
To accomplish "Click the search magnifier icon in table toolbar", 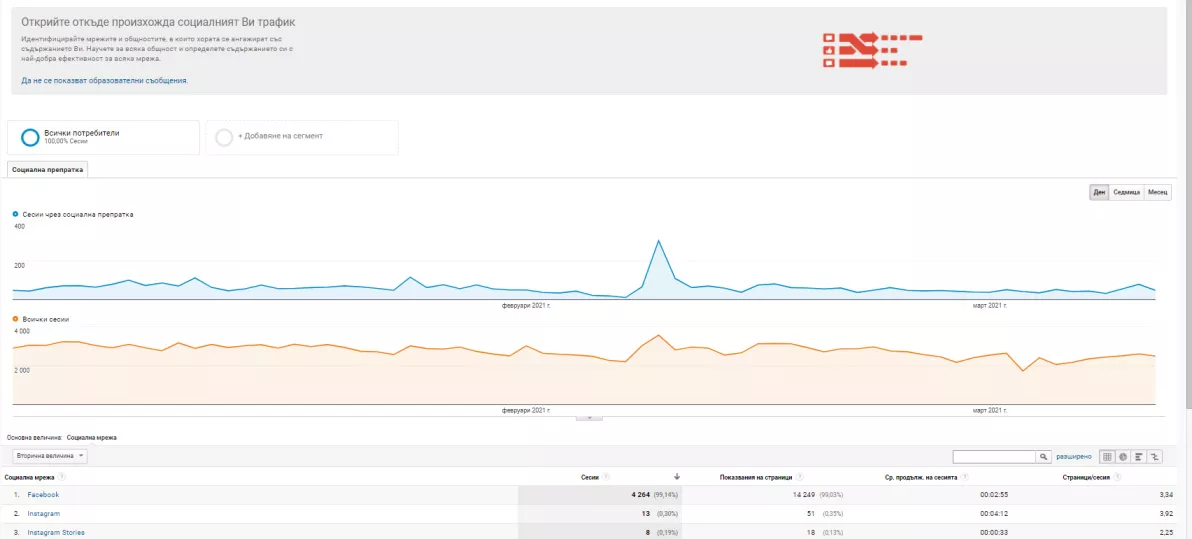I will point(1044,457).
